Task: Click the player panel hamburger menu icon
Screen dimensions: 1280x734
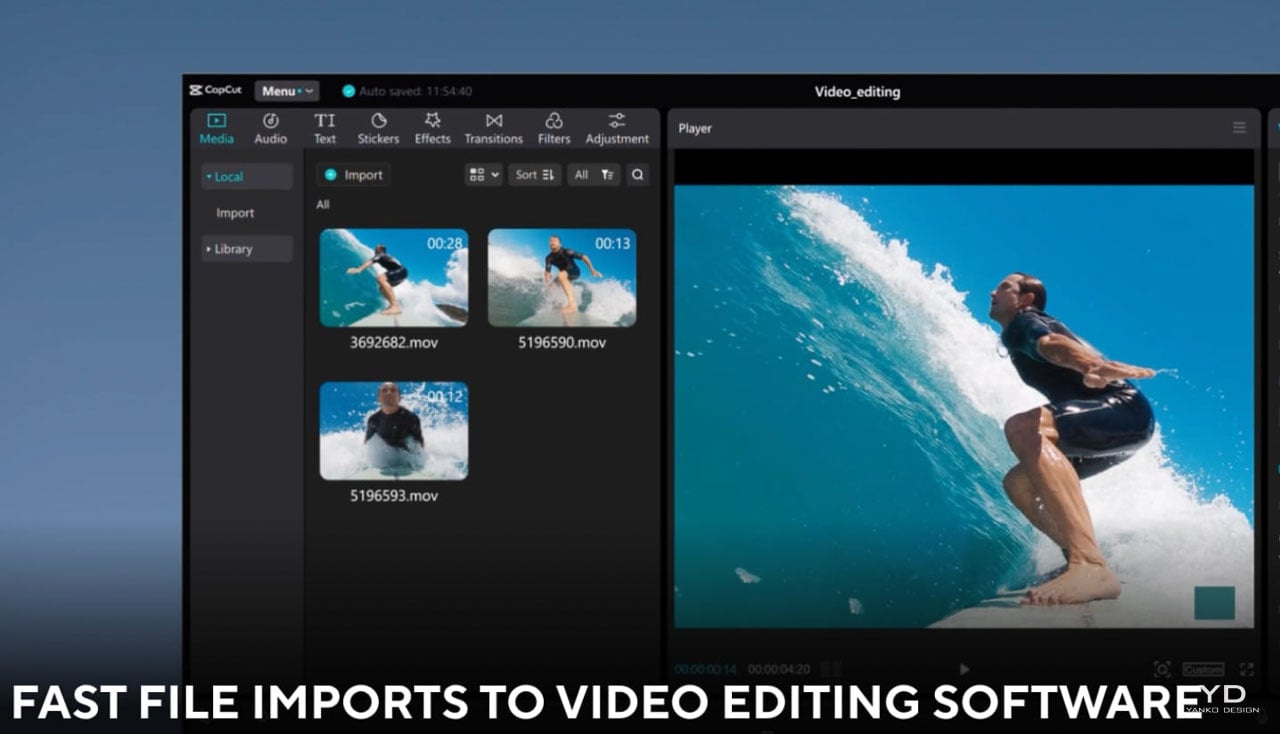Action: (x=1239, y=128)
